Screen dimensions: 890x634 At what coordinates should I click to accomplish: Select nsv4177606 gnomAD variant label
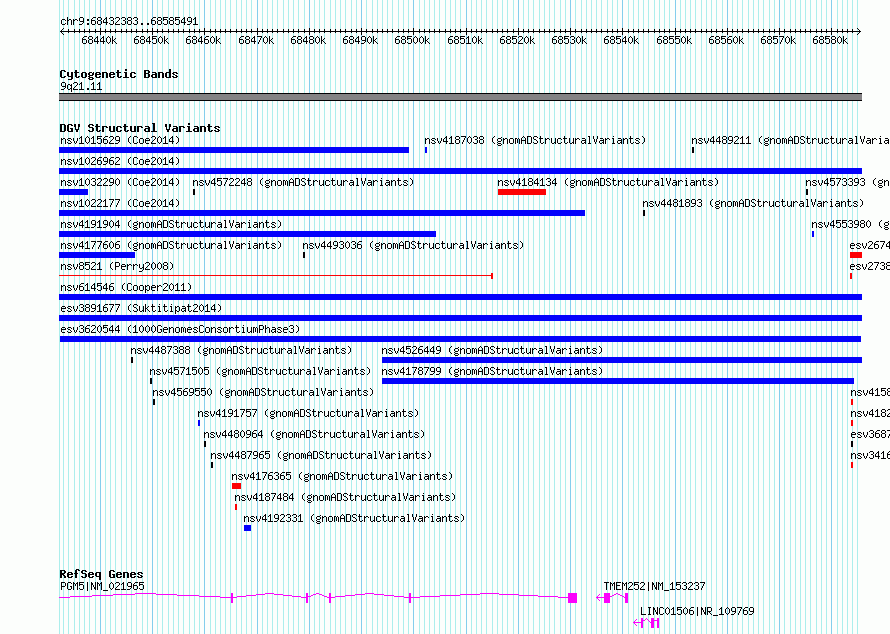click(x=171, y=245)
